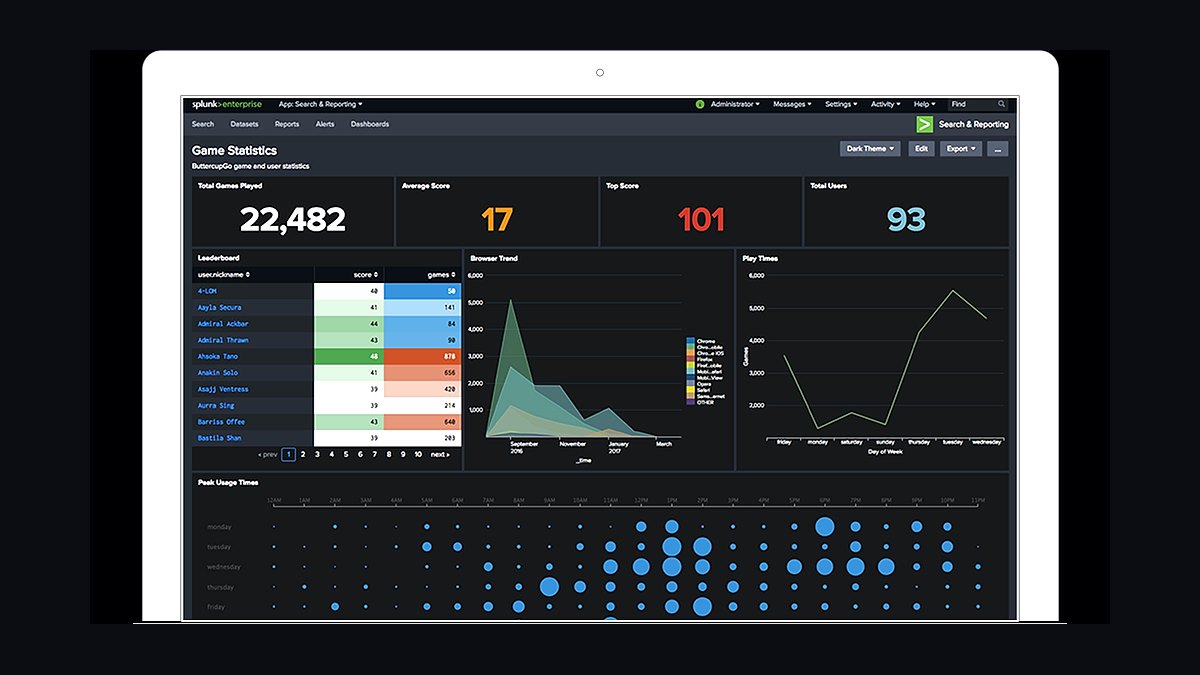The height and width of the screenshot is (675, 1200).
Task: Expand the Help menu
Action: tap(924, 104)
